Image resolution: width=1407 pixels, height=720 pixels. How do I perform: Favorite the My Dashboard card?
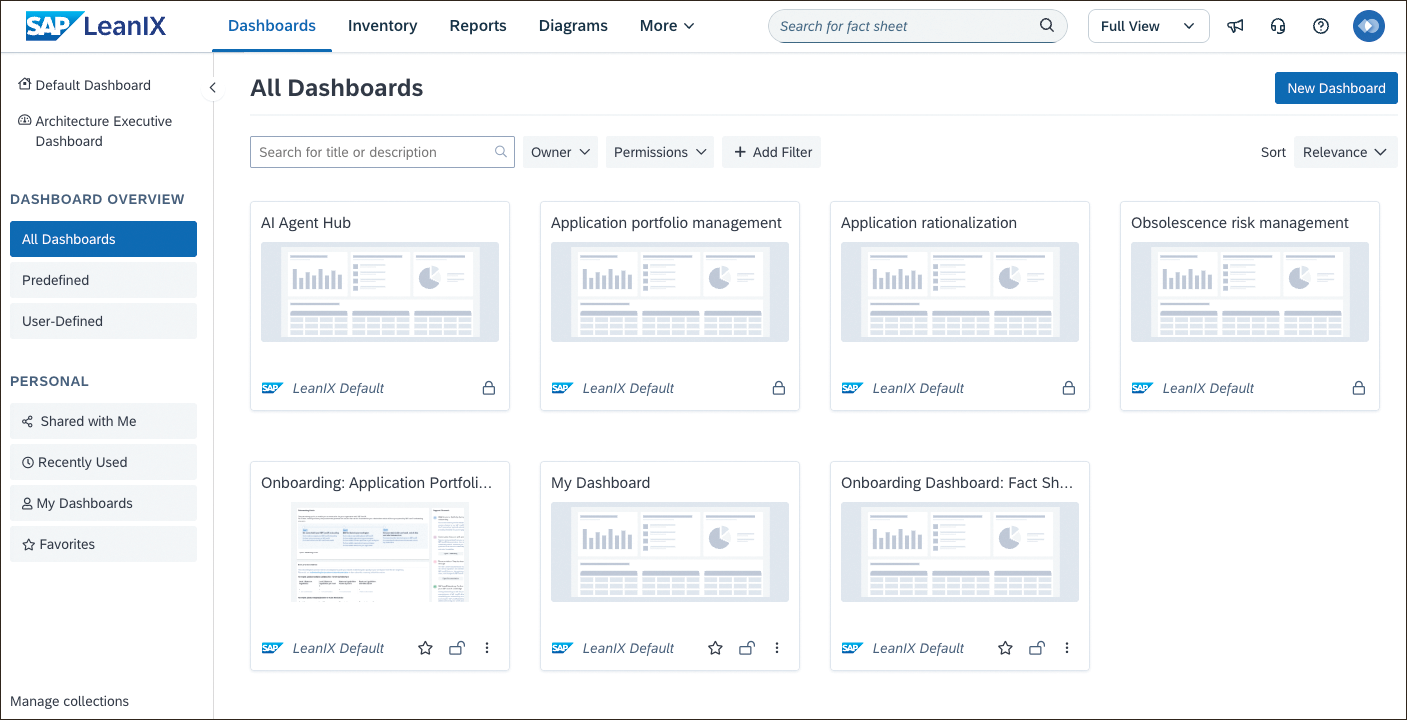click(715, 648)
